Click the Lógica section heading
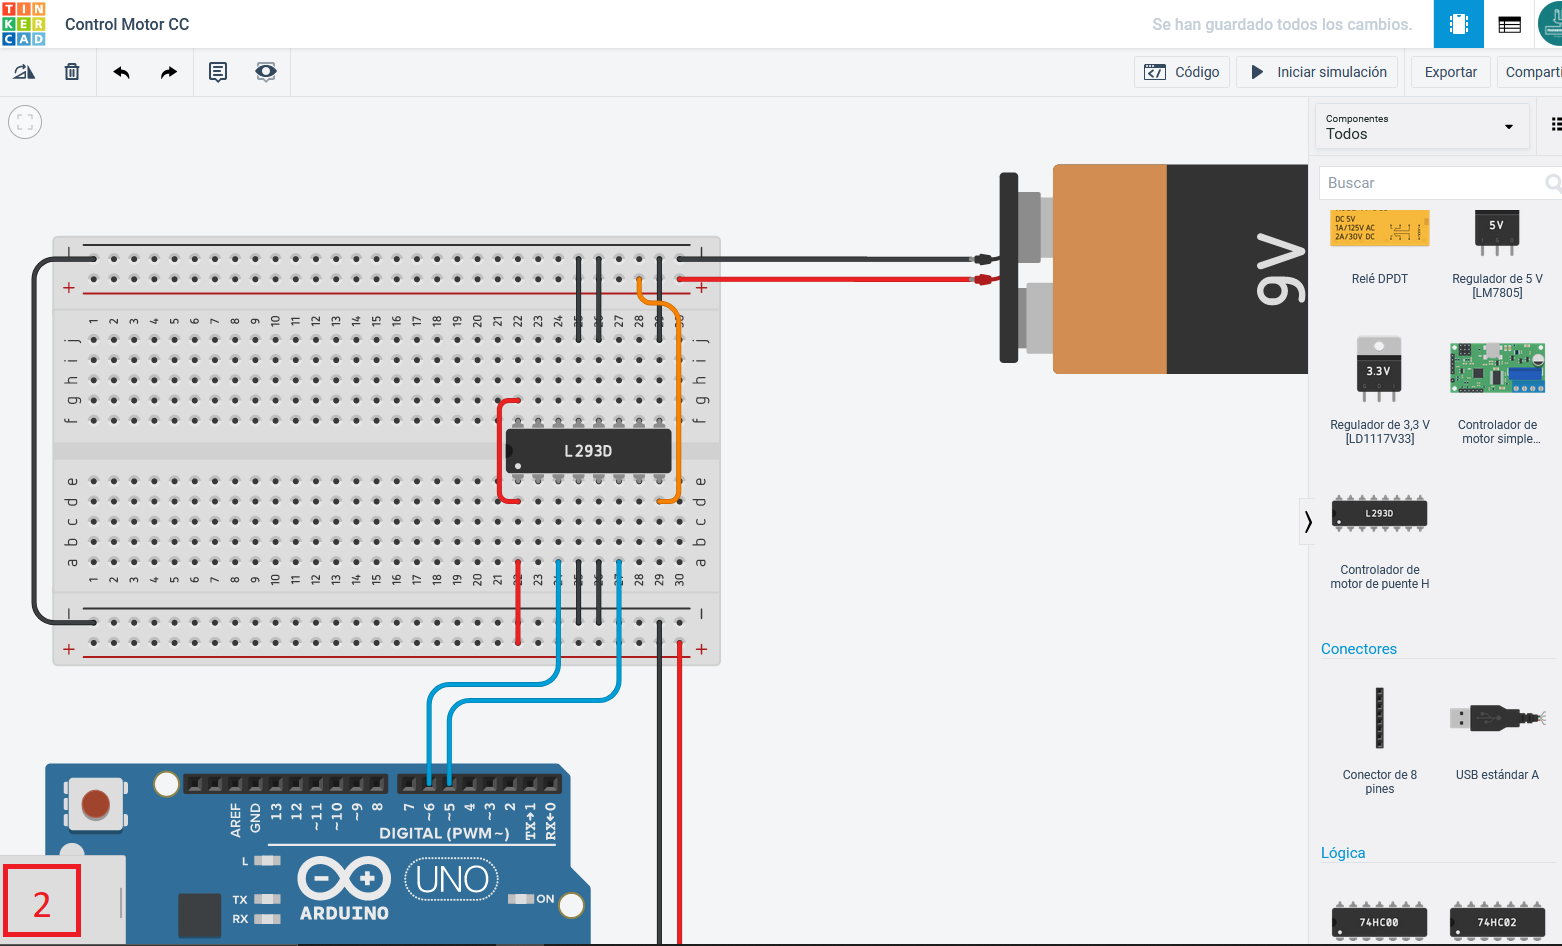The image size is (1562, 946). coord(1343,853)
